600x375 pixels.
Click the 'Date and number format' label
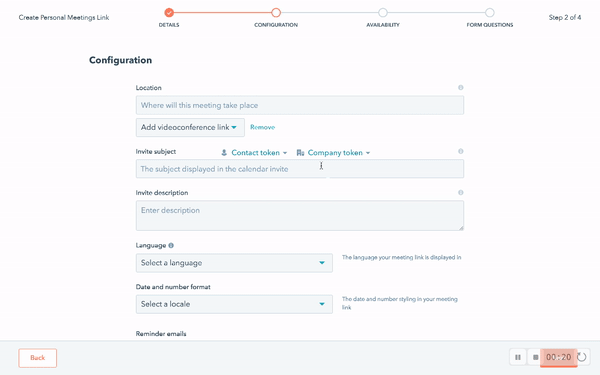(173, 287)
